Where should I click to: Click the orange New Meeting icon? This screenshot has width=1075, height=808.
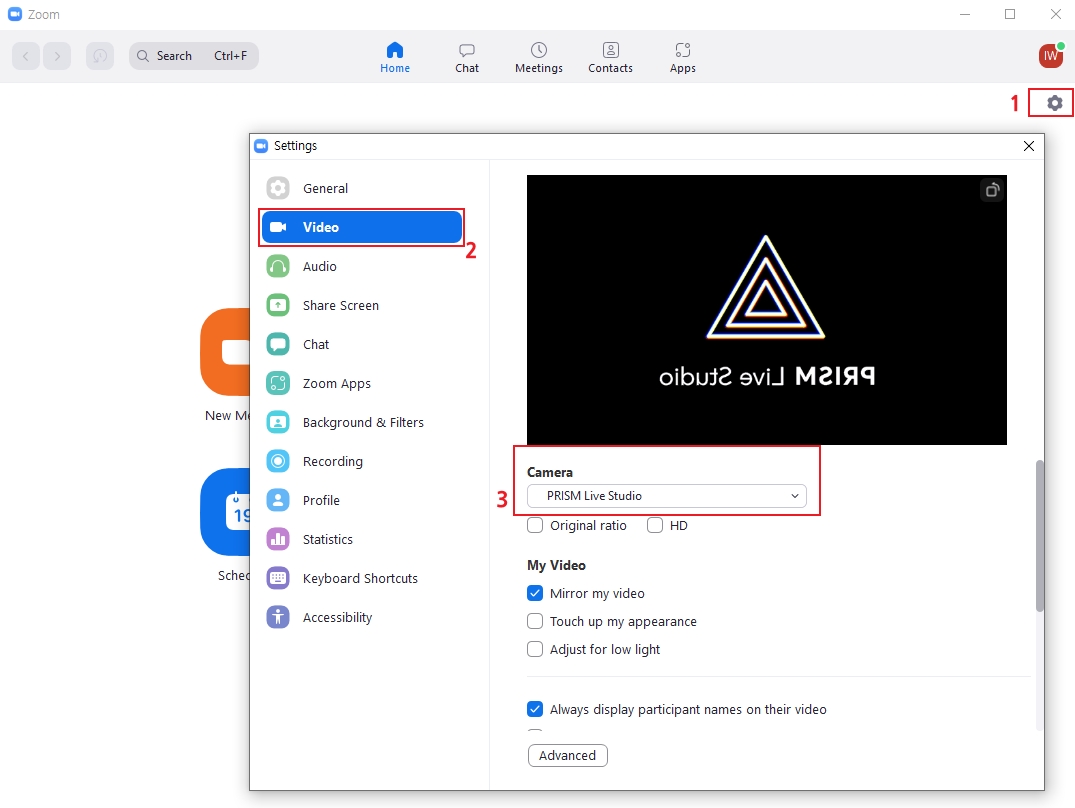pyautogui.click(x=225, y=352)
